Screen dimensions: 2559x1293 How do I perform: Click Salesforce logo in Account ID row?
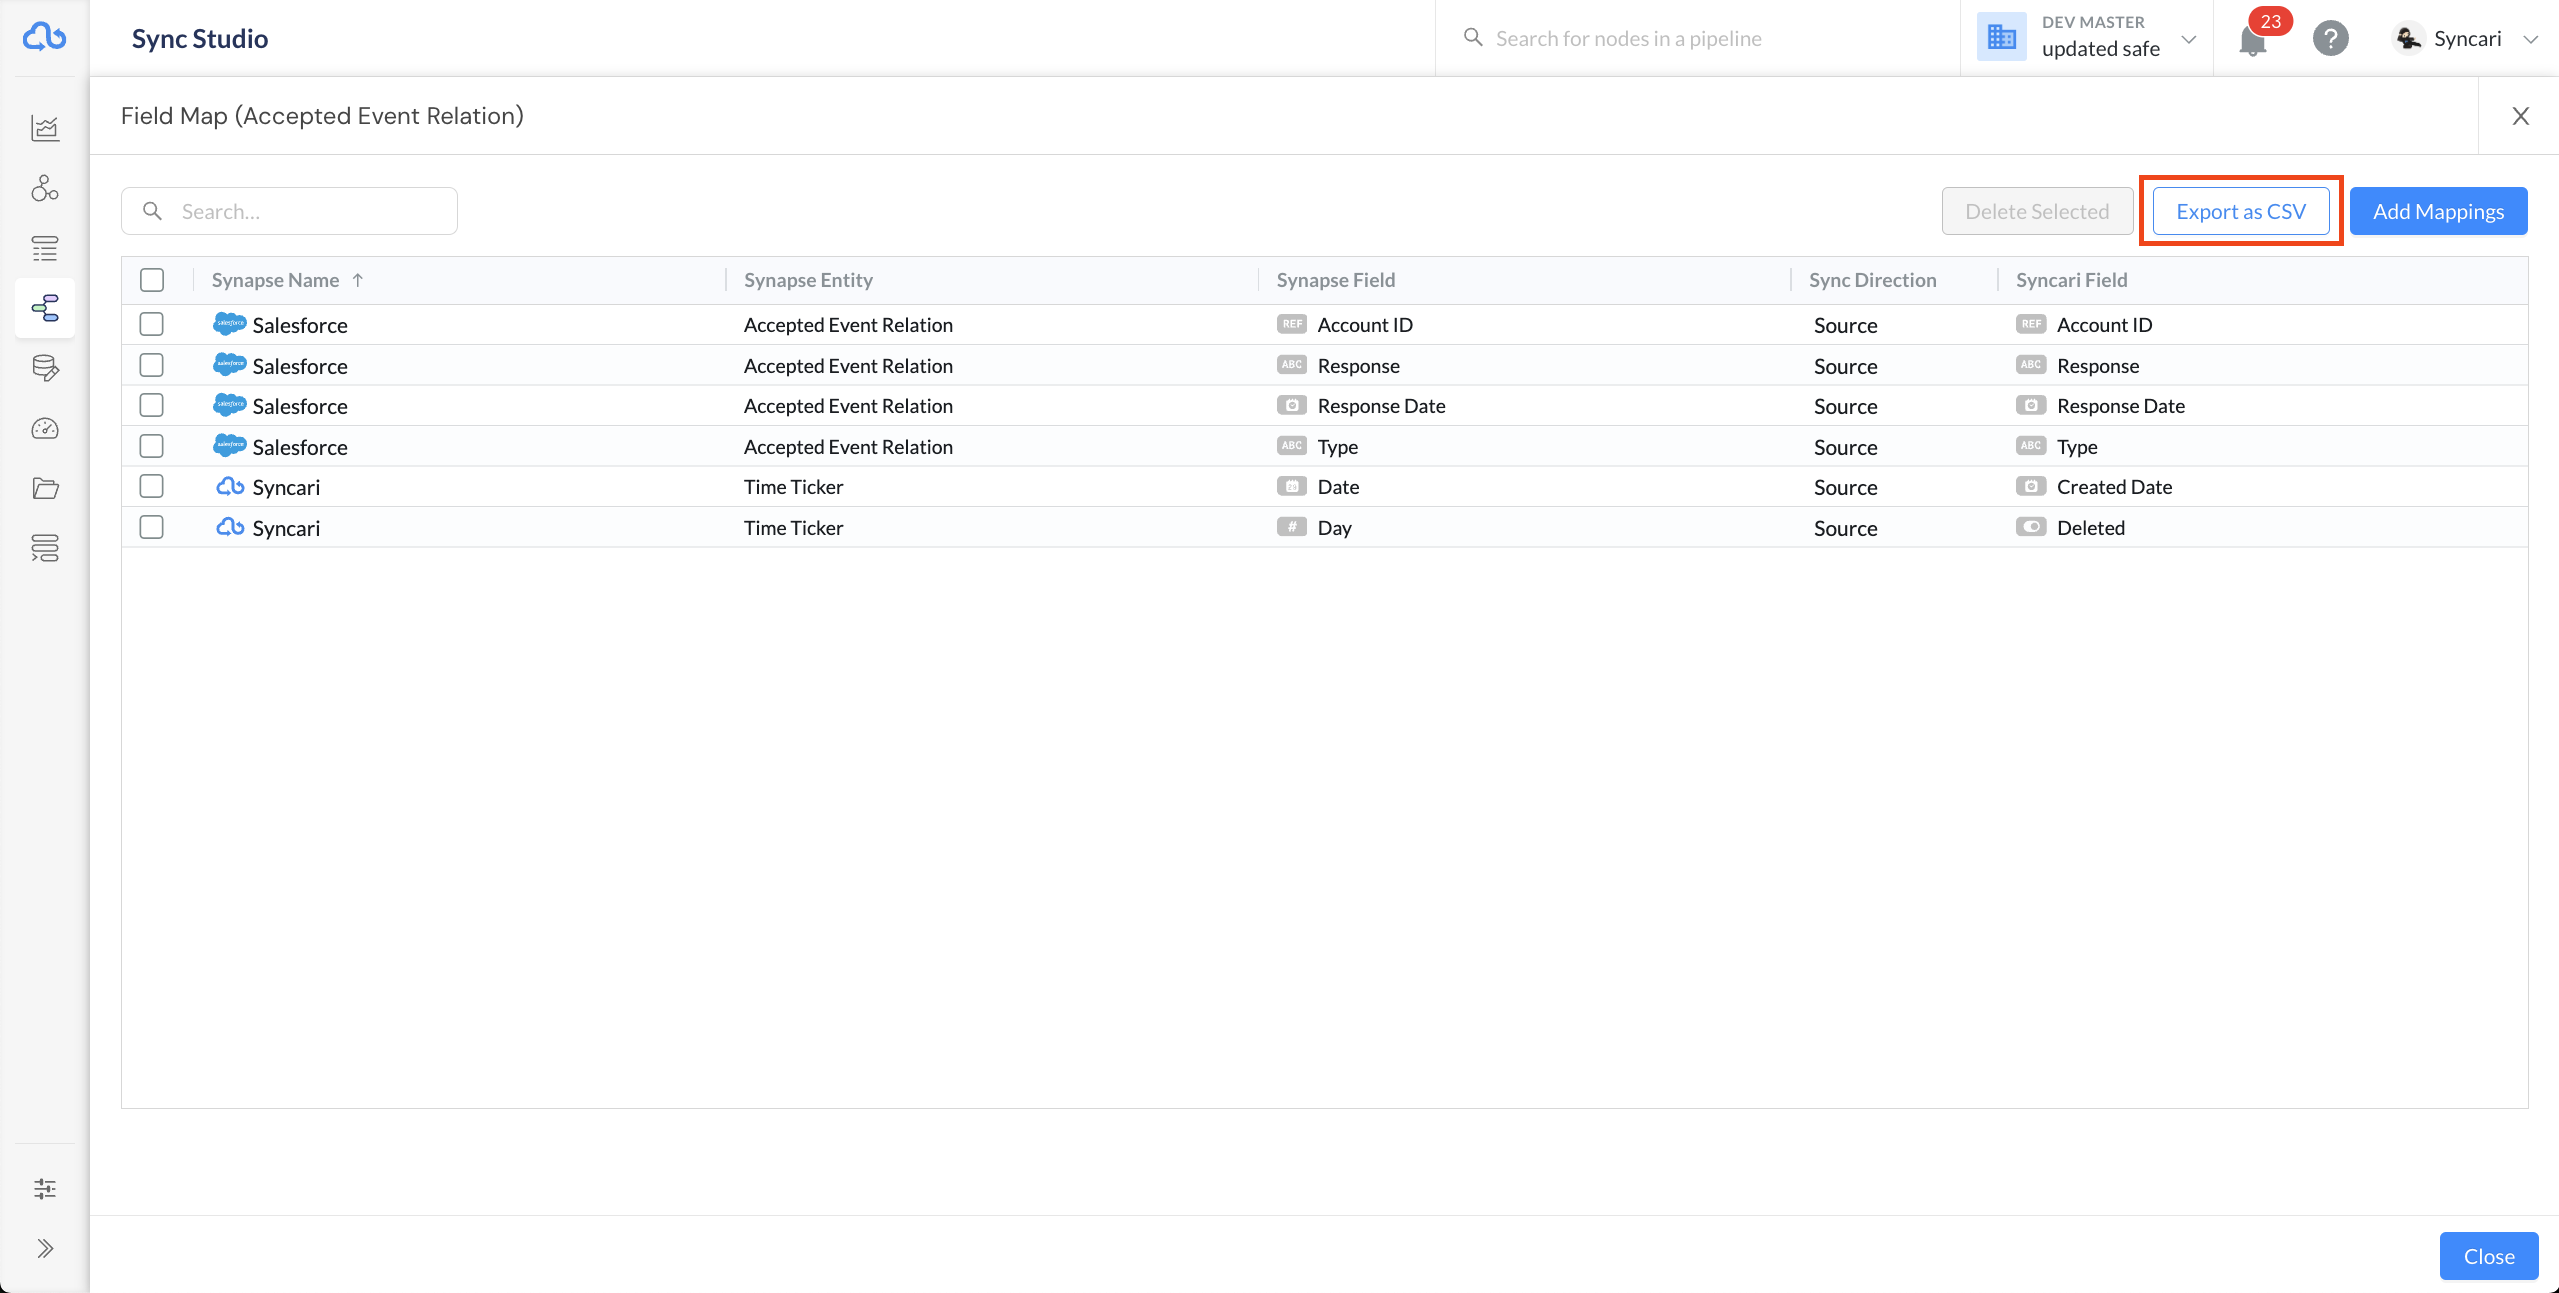(x=230, y=324)
